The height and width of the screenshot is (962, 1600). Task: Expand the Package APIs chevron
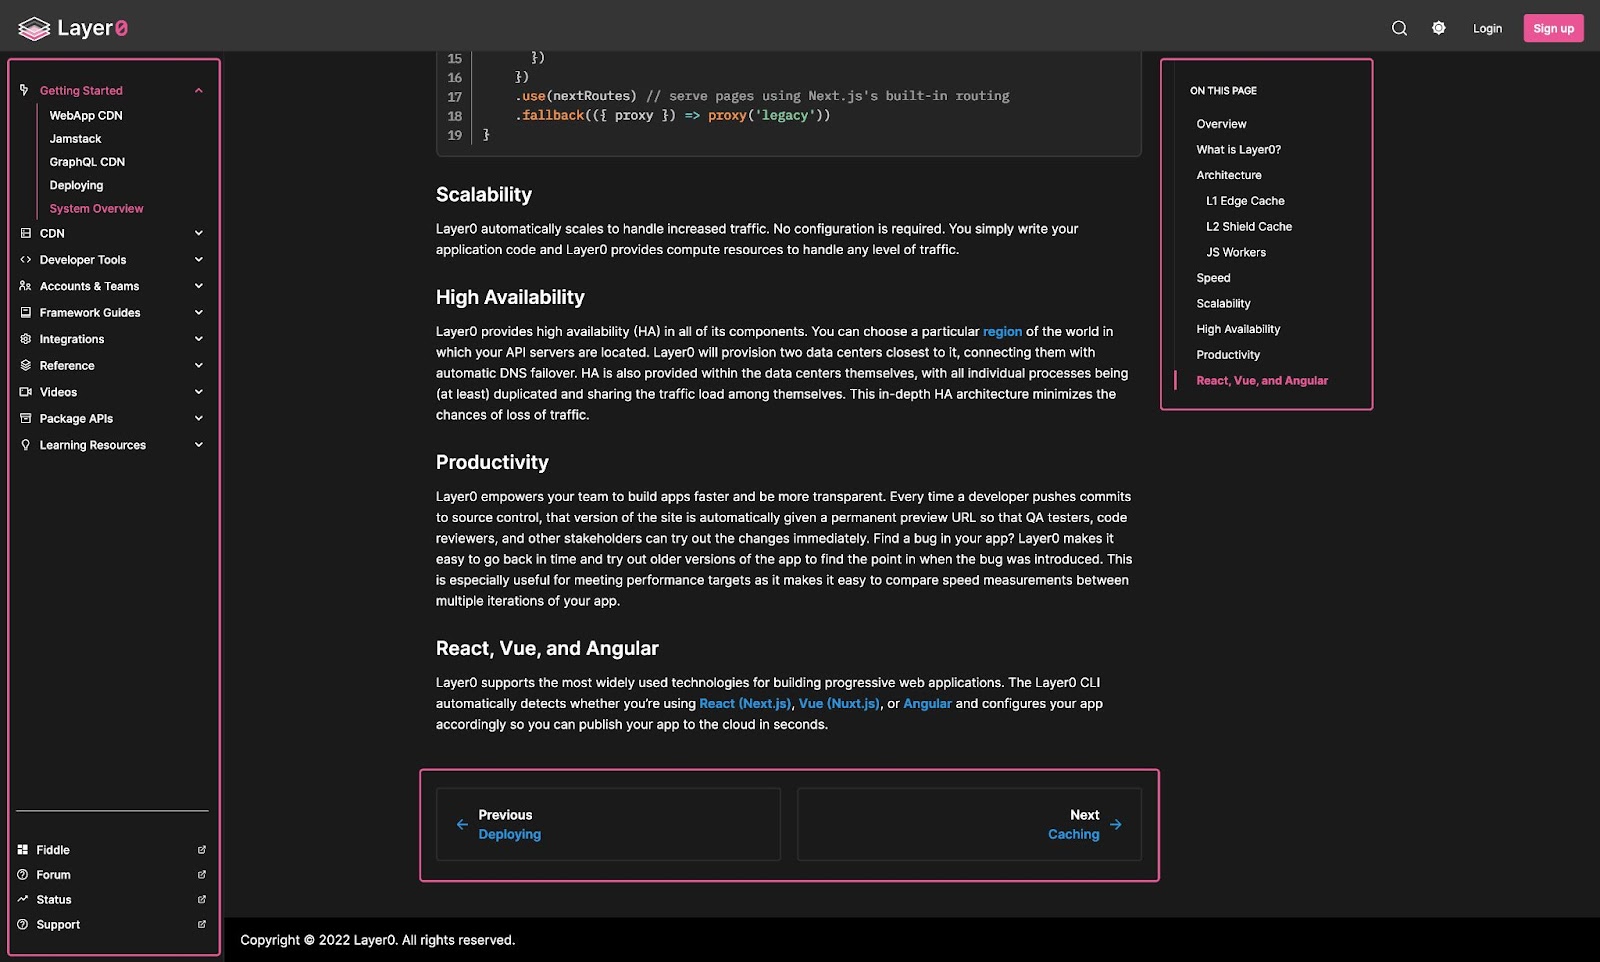point(199,418)
